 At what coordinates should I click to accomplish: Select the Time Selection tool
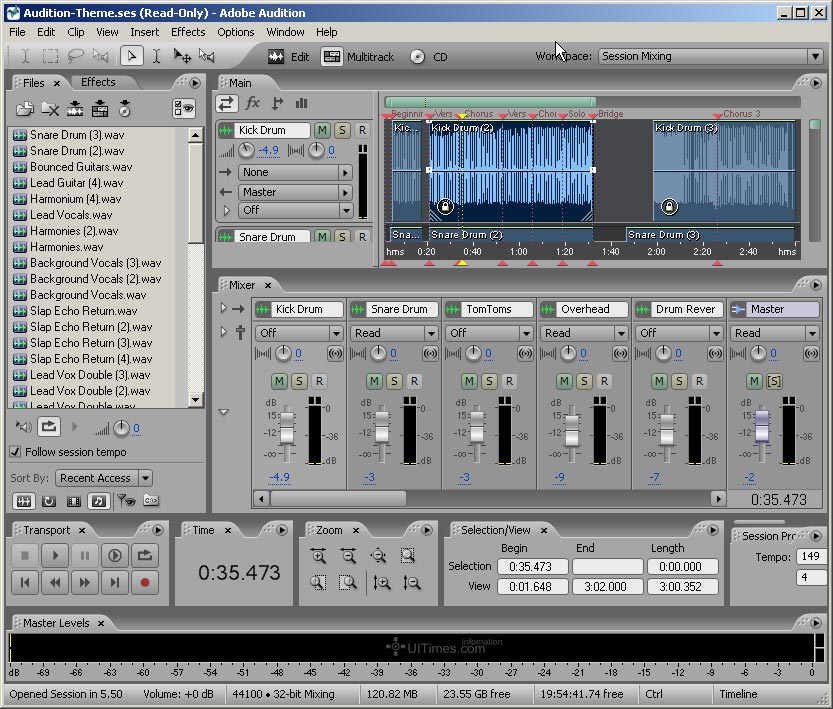(x=156, y=56)
